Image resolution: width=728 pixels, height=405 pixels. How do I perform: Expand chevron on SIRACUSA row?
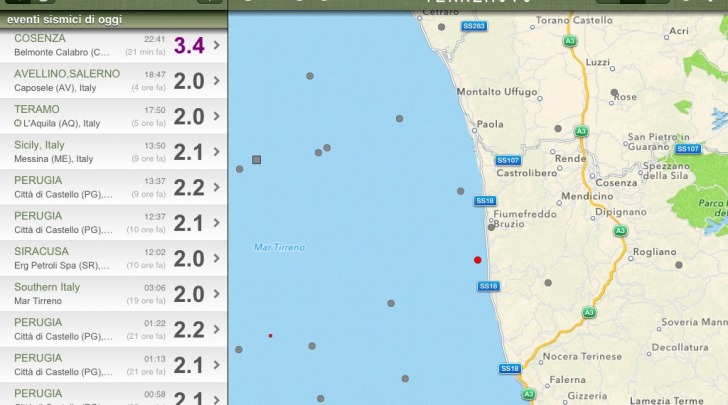217,258
